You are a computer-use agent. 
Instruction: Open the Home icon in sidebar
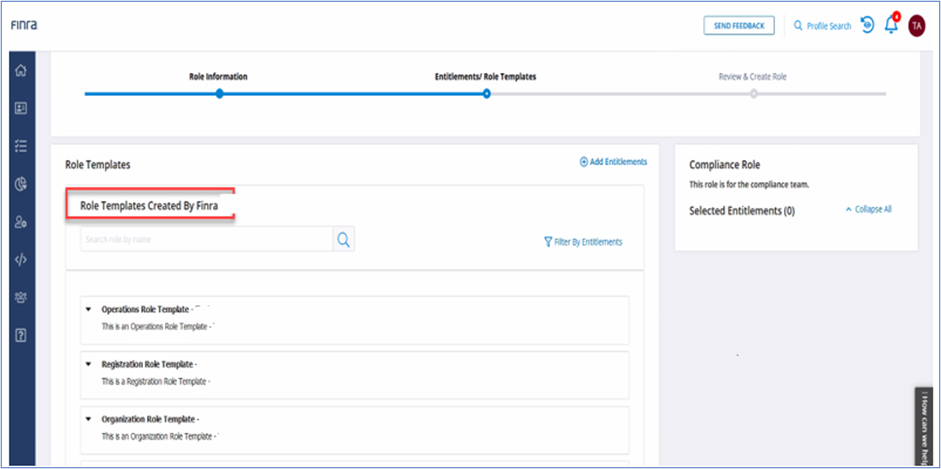[x=20, y=70]
